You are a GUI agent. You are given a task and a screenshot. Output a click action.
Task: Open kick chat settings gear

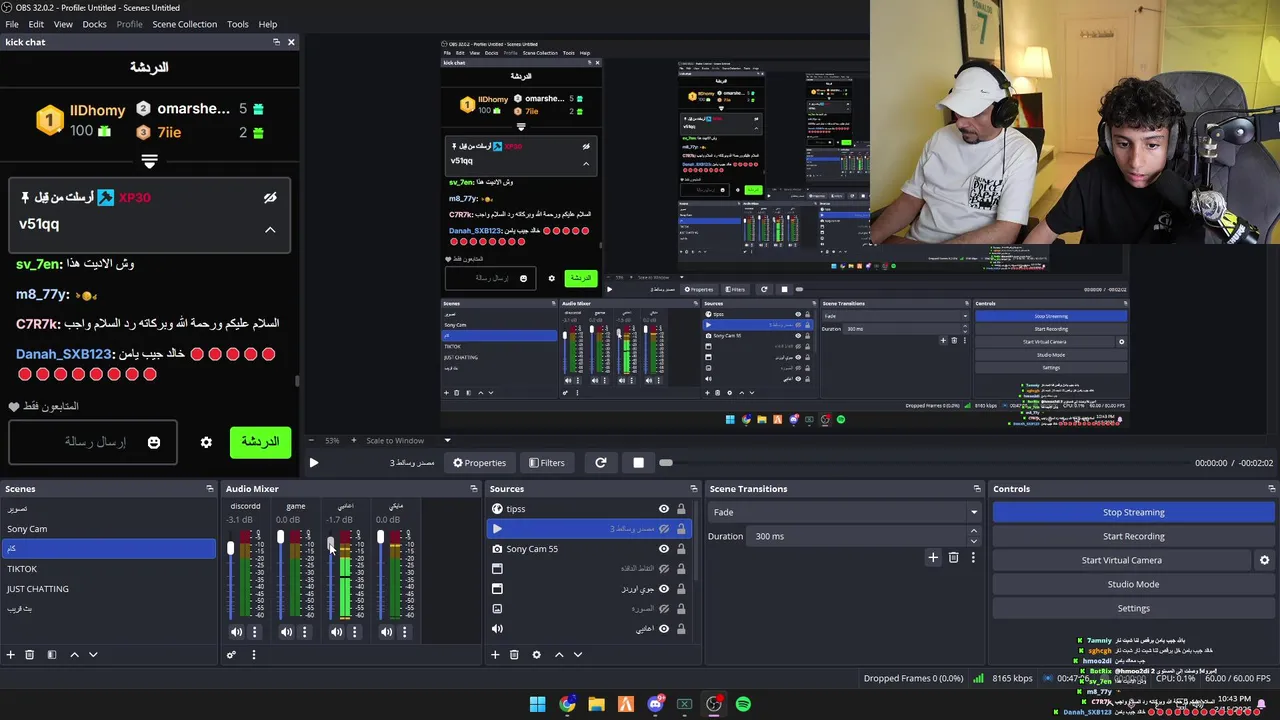206,442
